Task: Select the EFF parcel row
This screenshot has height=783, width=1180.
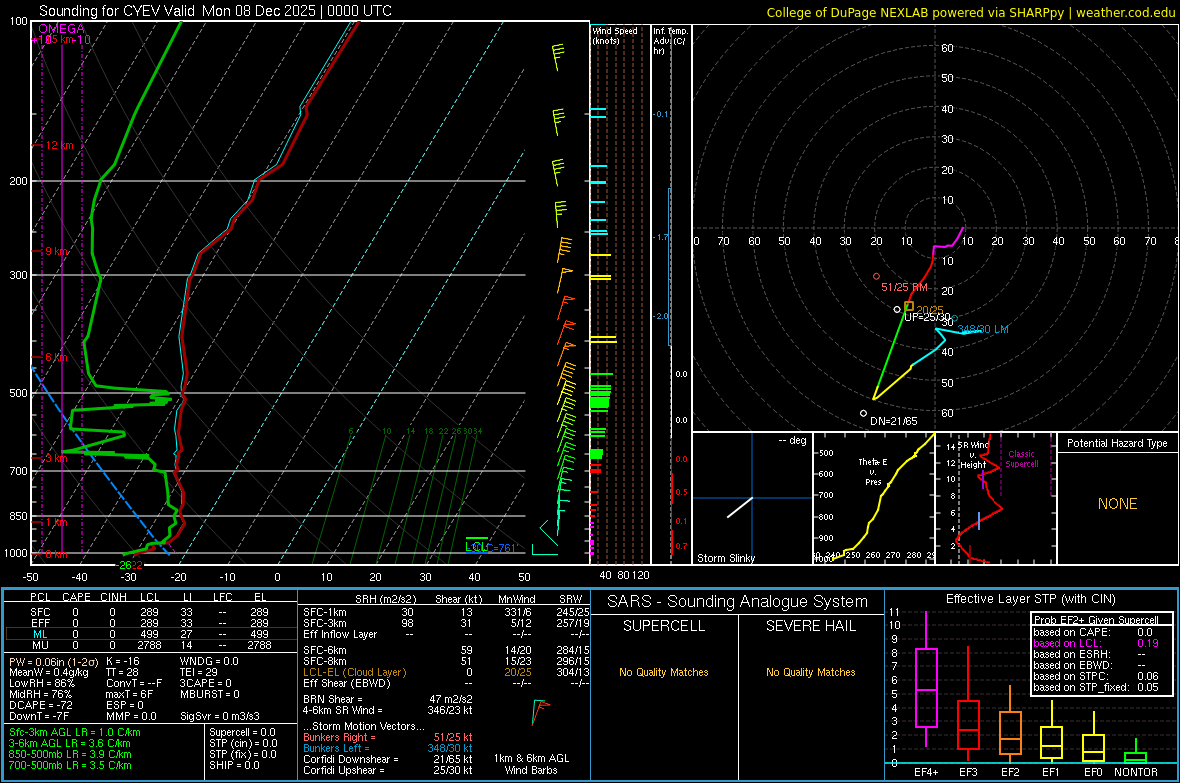Action: (150, 623)
